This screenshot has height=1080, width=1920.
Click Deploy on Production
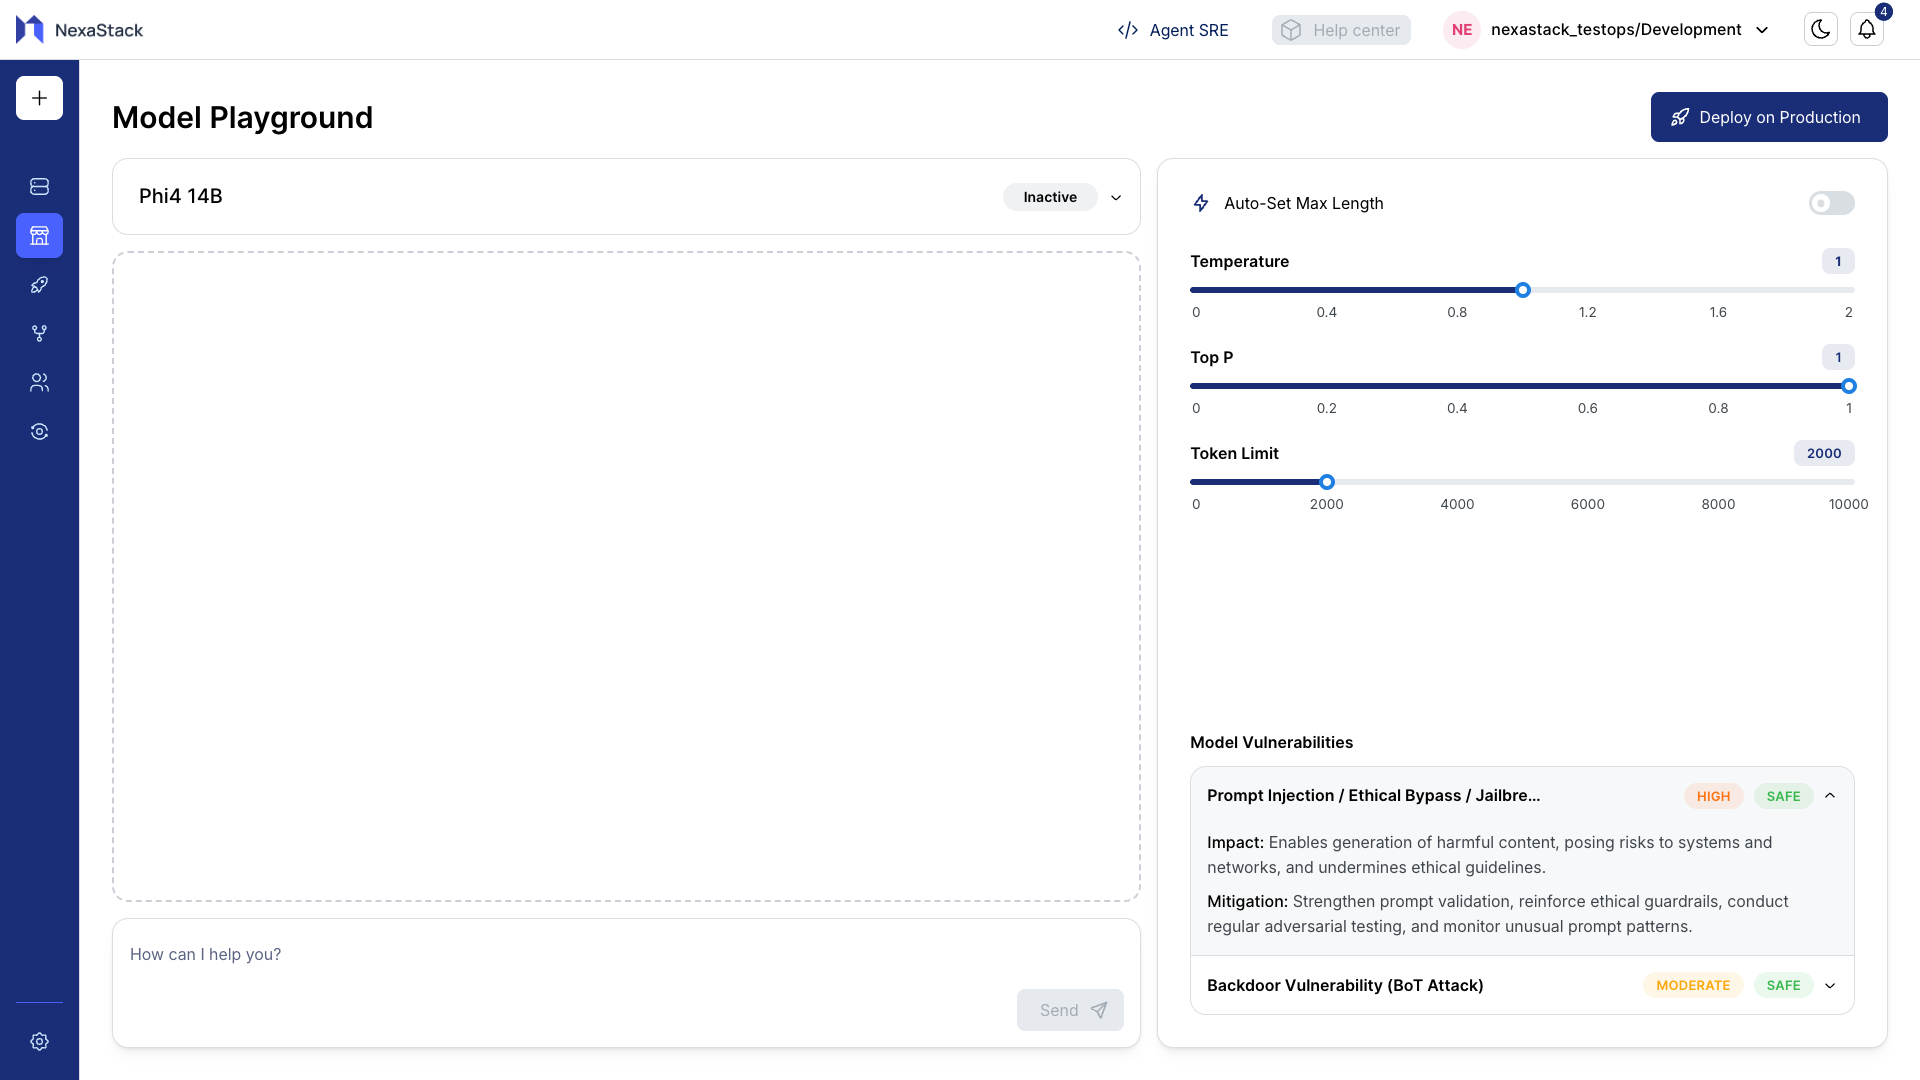[1768, 116]
